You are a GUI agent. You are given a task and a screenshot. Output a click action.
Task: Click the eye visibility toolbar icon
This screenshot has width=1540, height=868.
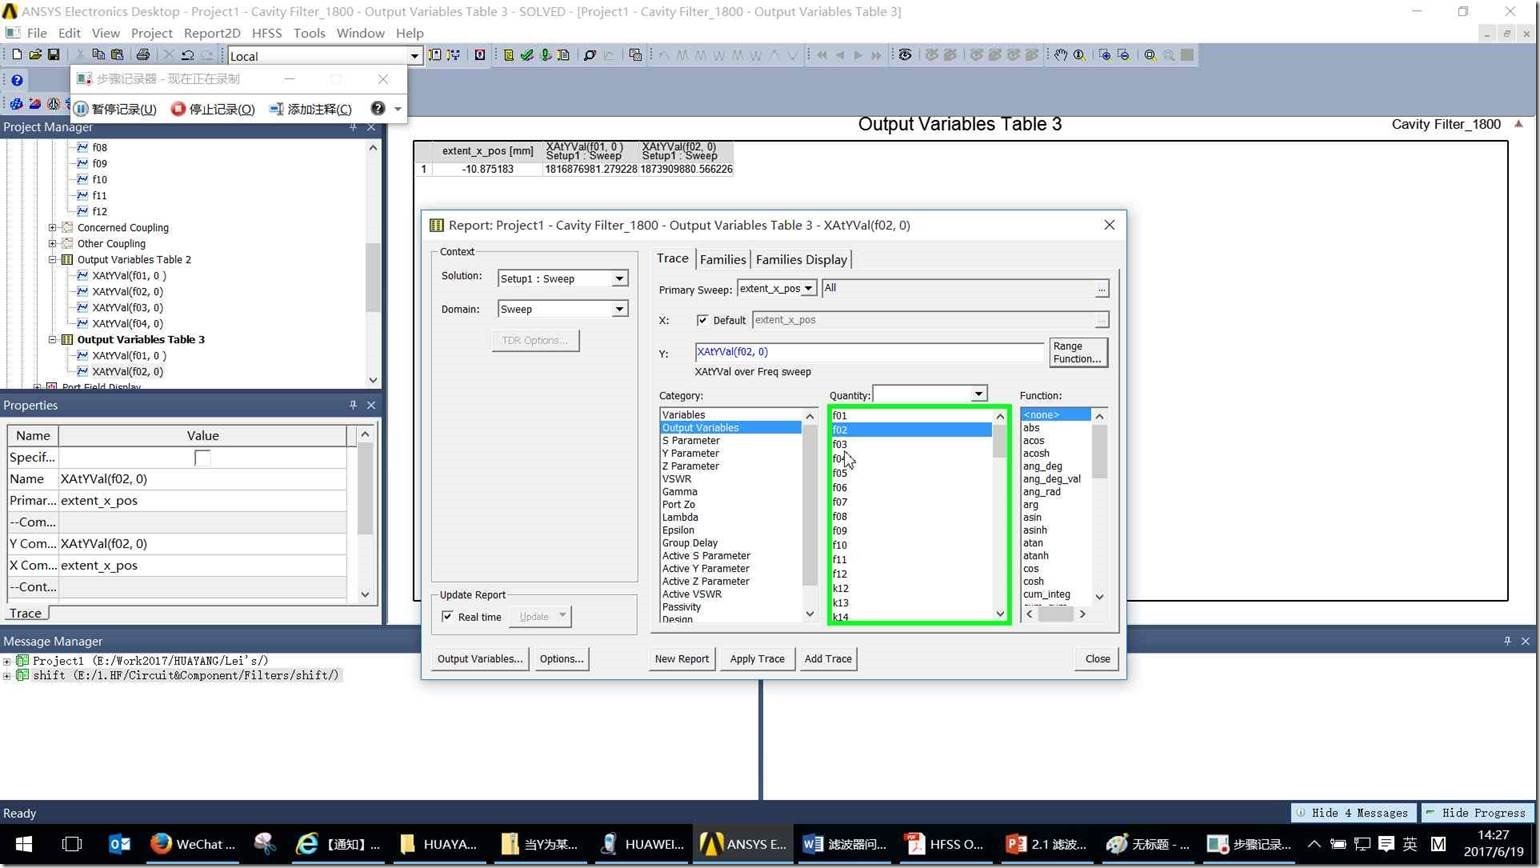pyautogui.click(x=905, y=55)
